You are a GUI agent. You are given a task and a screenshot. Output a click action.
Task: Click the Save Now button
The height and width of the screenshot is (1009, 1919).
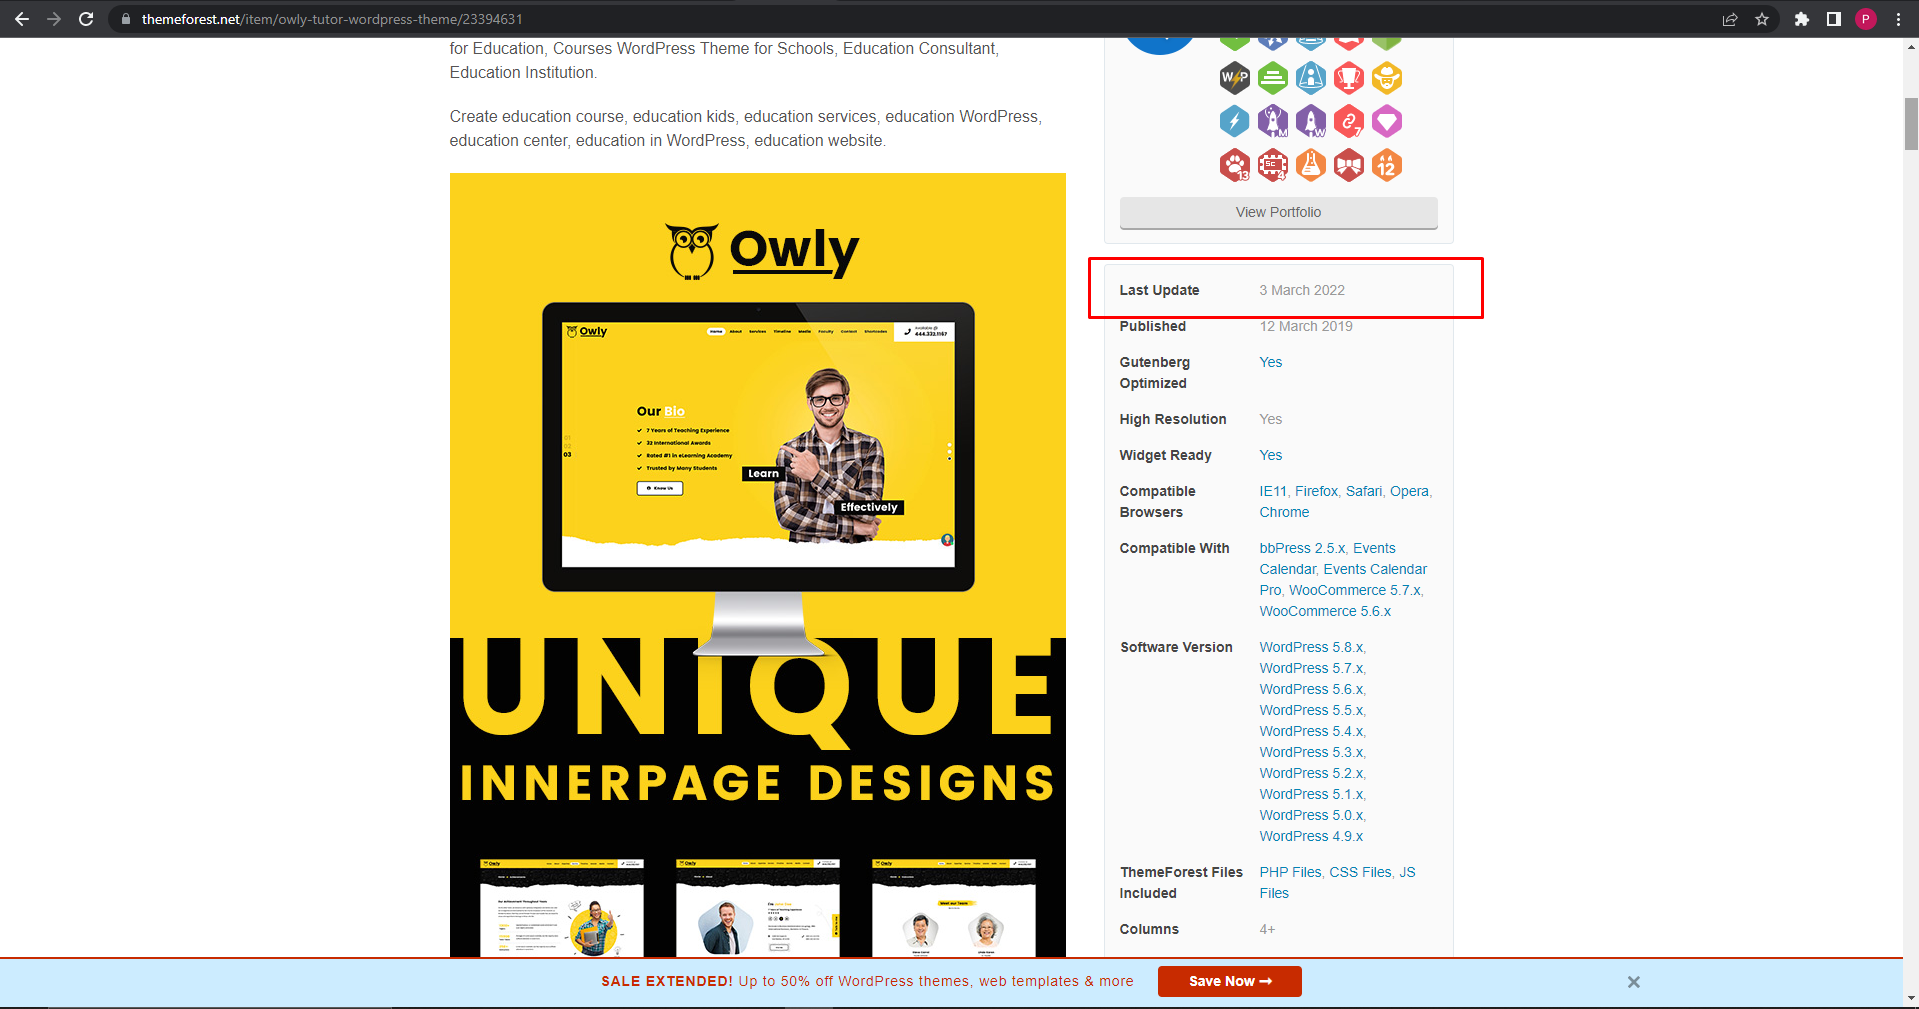pyautogui.click(x=1230, y=981)
